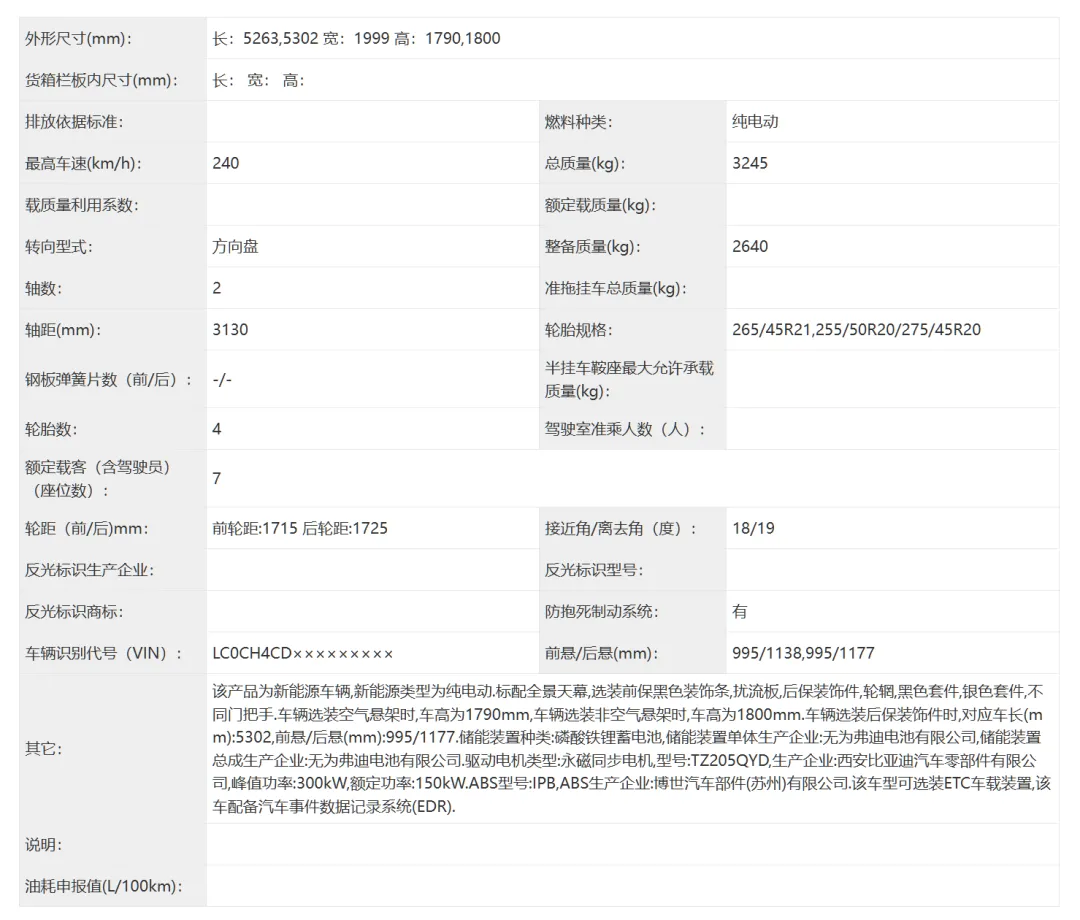Click the 前悬/后悬(mm) label

(x=601, y=654)
